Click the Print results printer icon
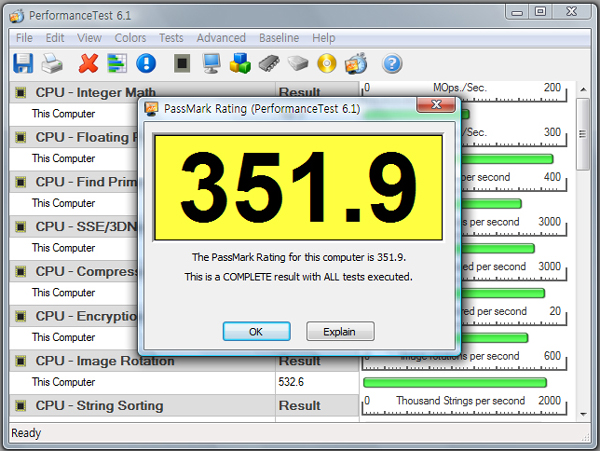The image size is (600, 451). coord(52,63)
